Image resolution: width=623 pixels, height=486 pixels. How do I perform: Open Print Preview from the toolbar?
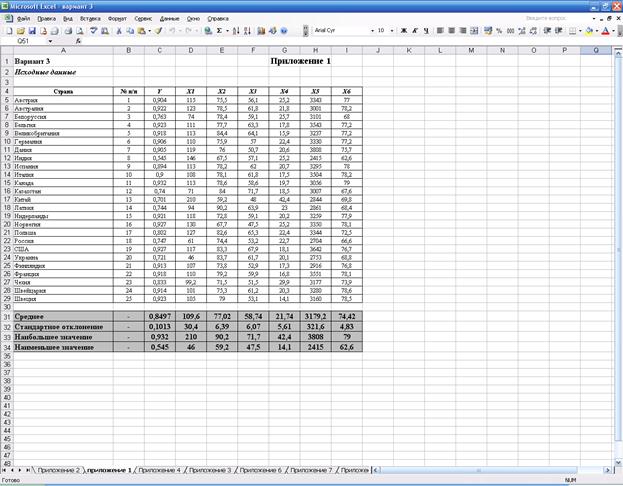80,31
